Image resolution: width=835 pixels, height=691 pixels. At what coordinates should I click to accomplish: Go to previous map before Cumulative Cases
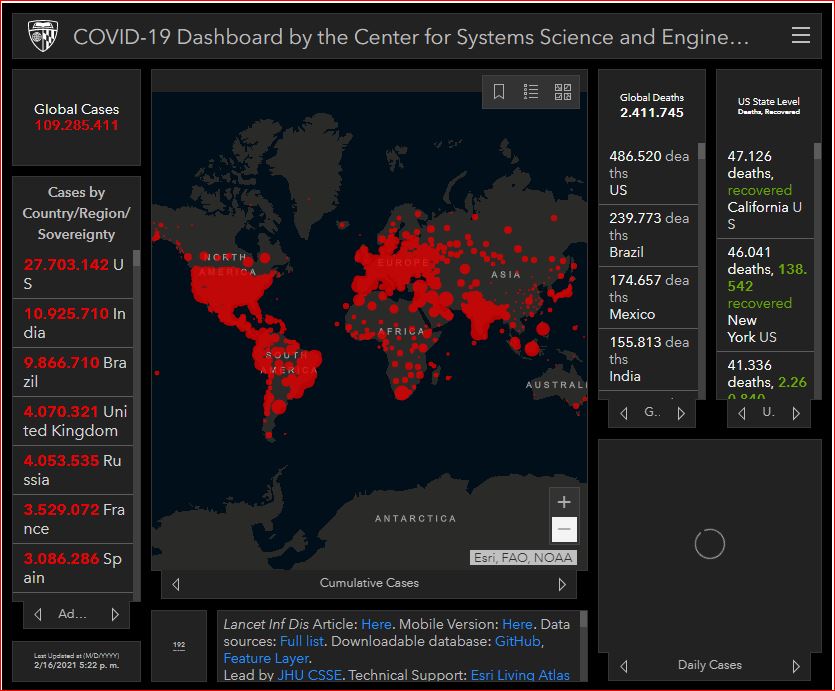(x=177, y=584)
